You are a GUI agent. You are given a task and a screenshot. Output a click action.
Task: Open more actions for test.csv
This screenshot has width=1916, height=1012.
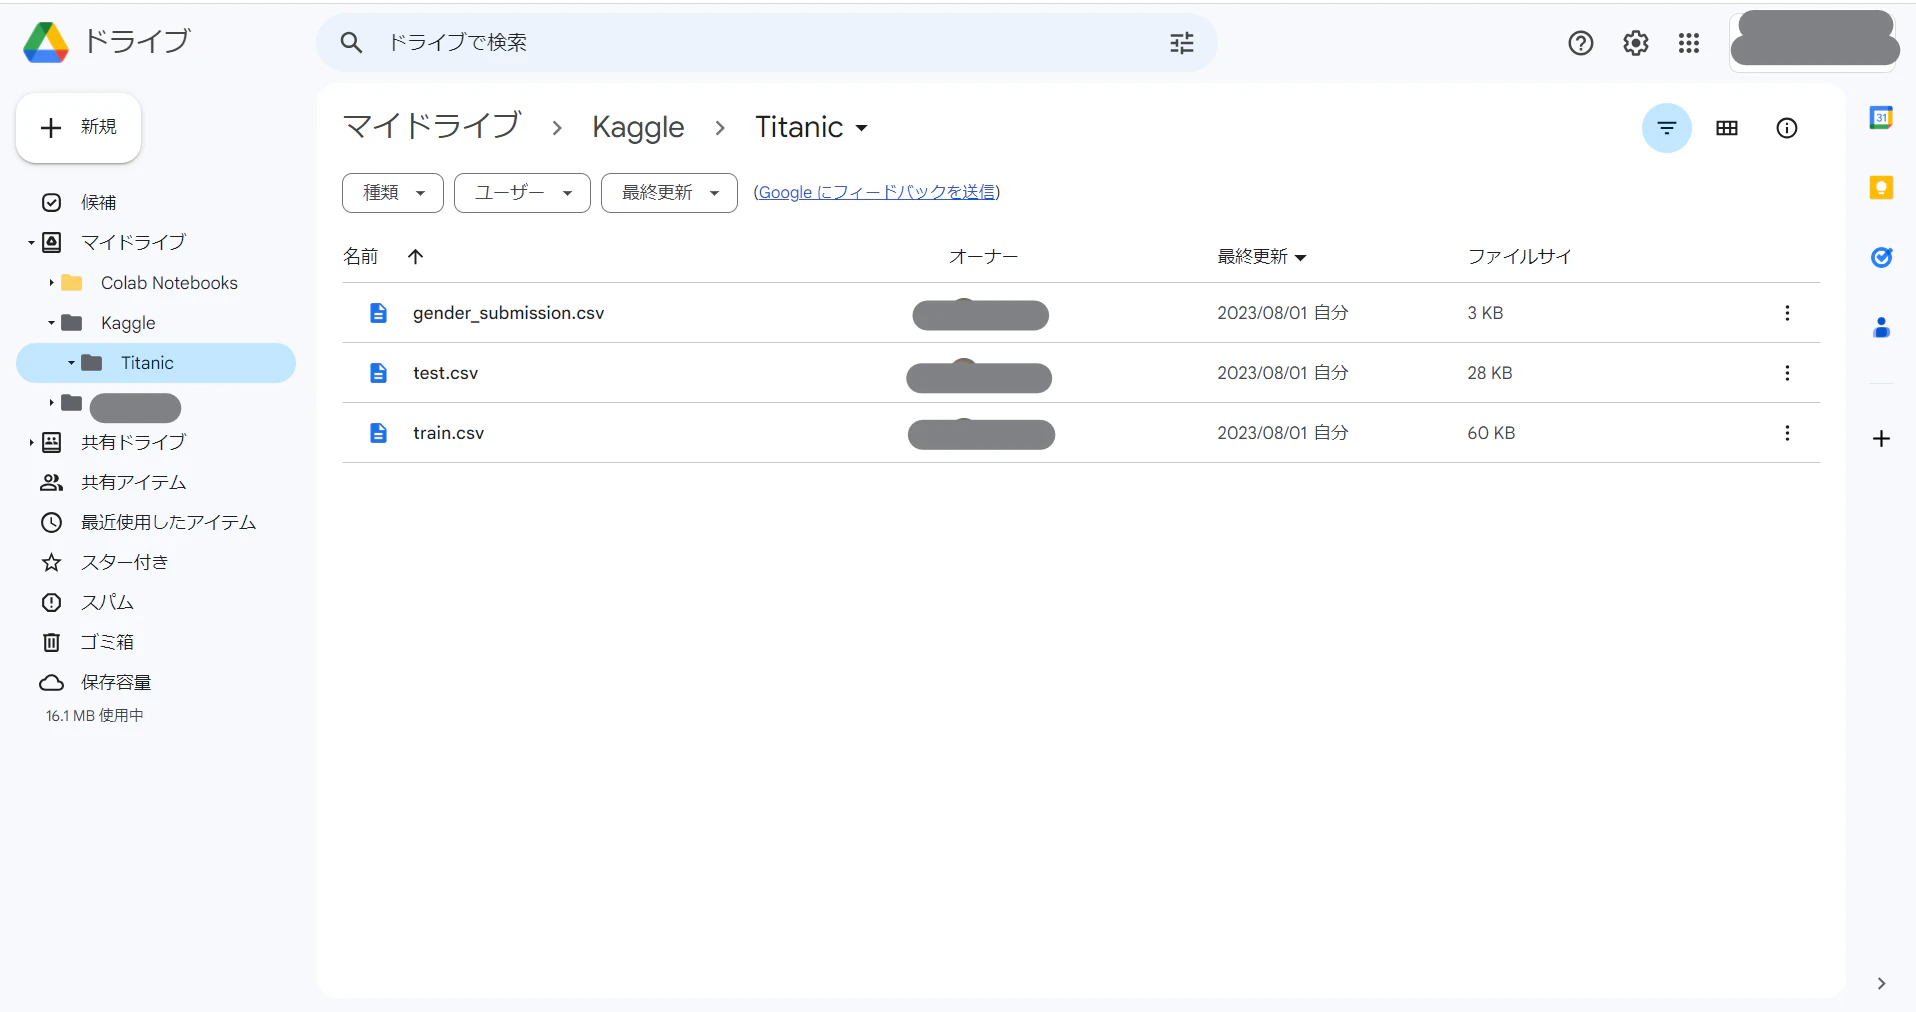coord(1787,373)
